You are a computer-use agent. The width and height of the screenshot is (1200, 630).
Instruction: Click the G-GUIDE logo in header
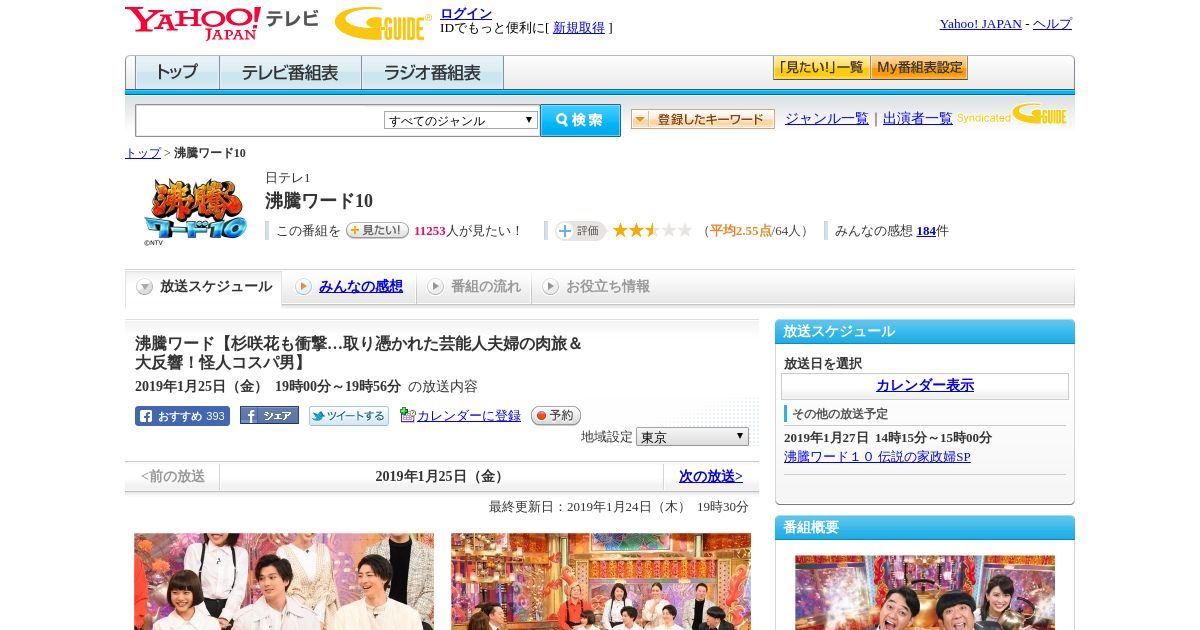coord(383,23)
